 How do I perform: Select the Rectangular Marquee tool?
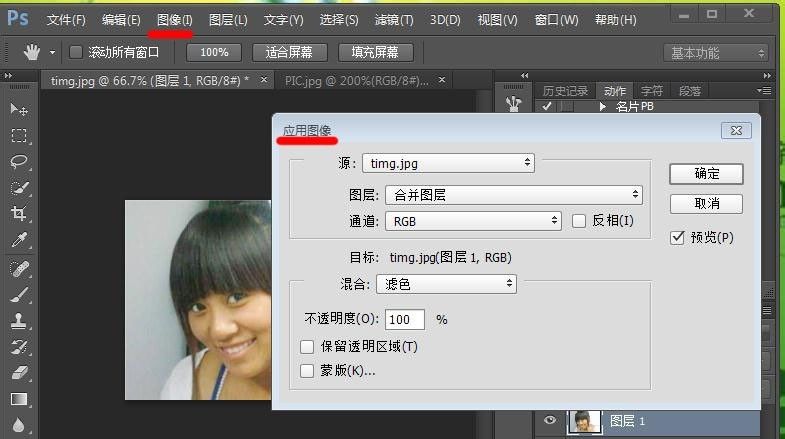(18, 135)
